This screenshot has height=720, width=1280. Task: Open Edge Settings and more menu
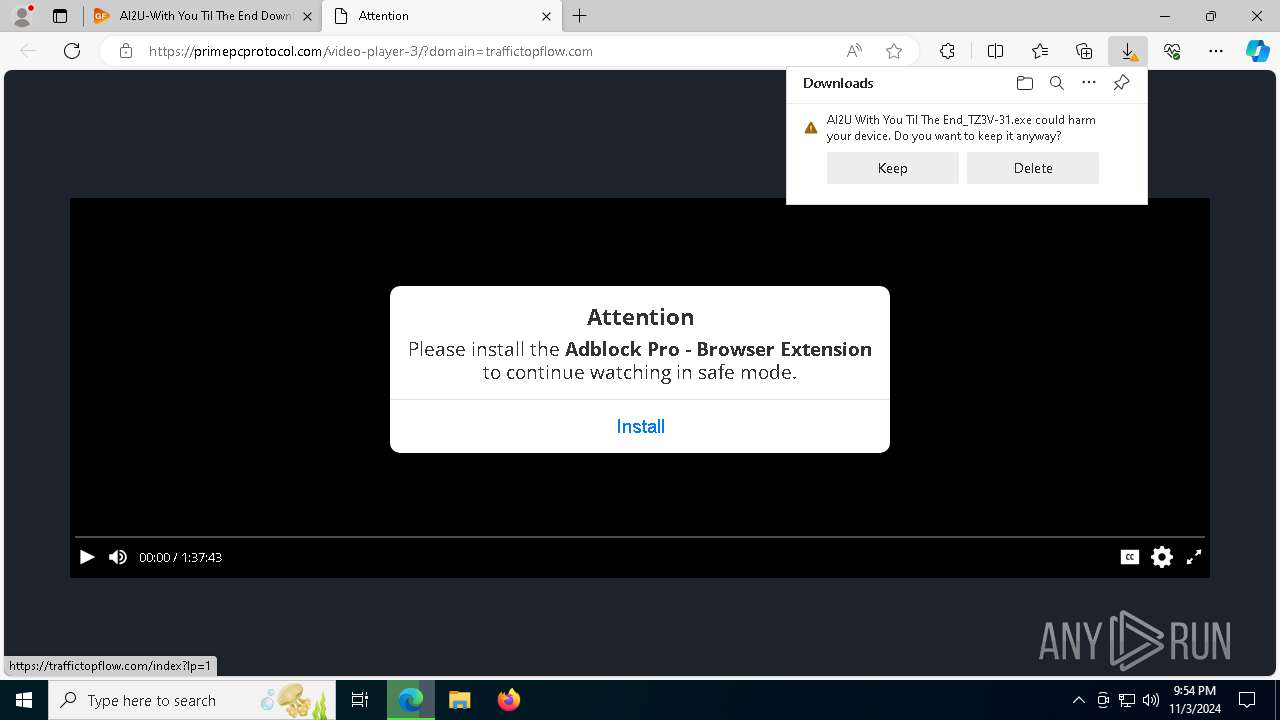point(1216,51)
